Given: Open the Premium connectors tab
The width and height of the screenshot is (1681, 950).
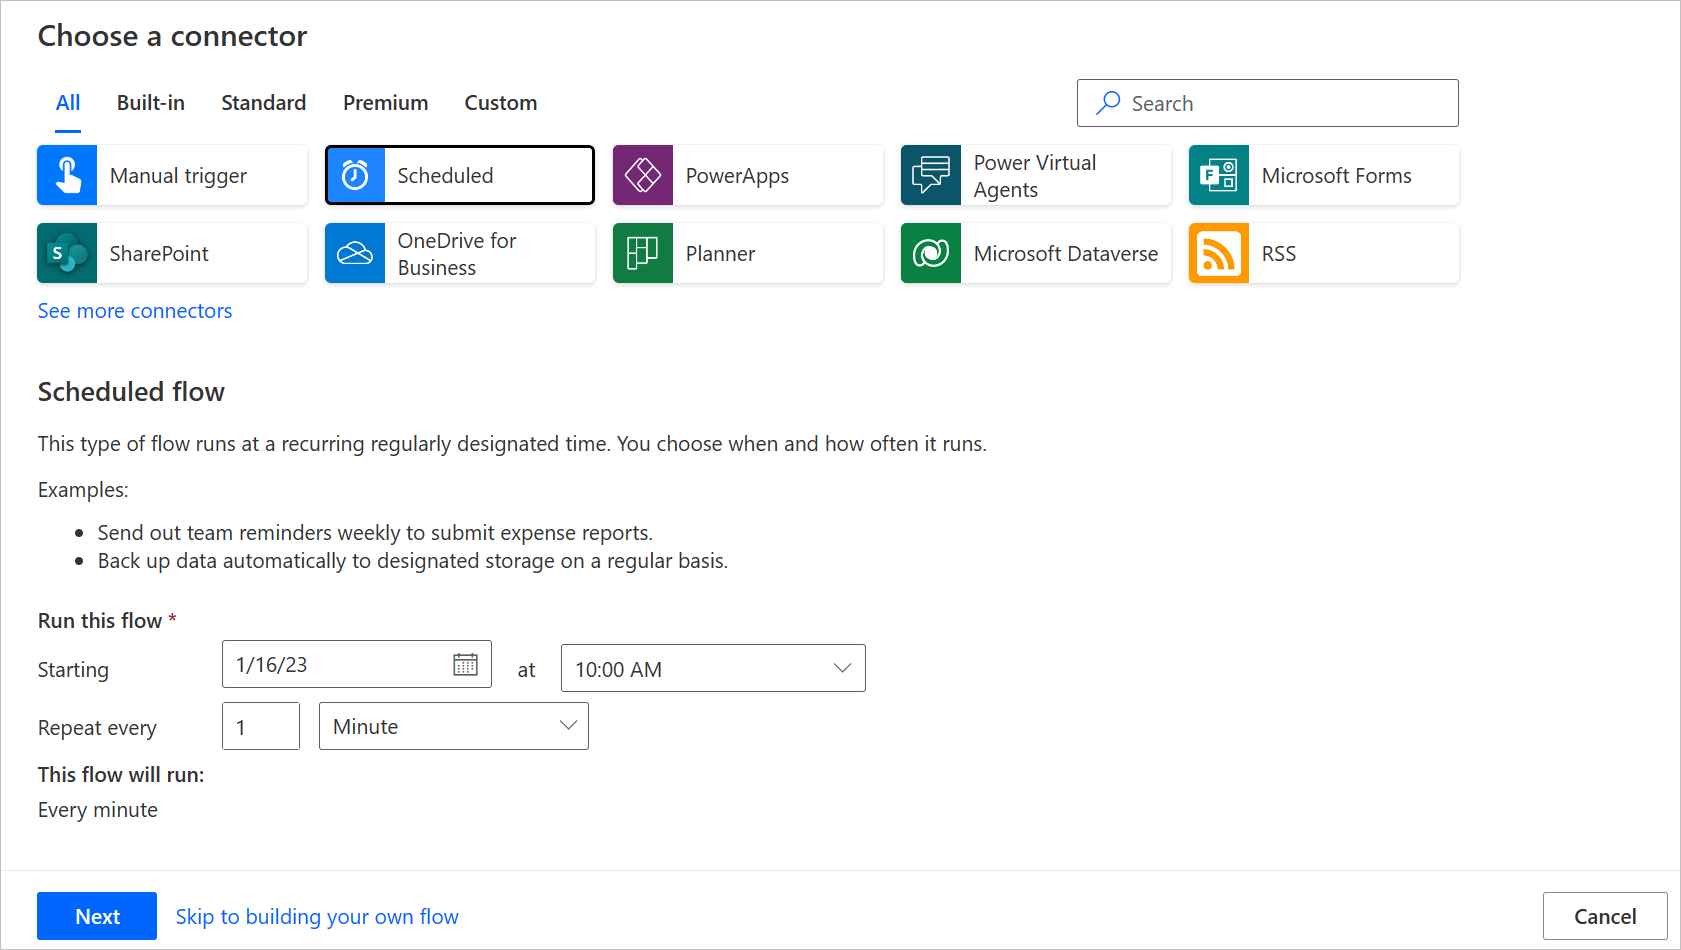Looking at the screenshot, I should [386, 103].
